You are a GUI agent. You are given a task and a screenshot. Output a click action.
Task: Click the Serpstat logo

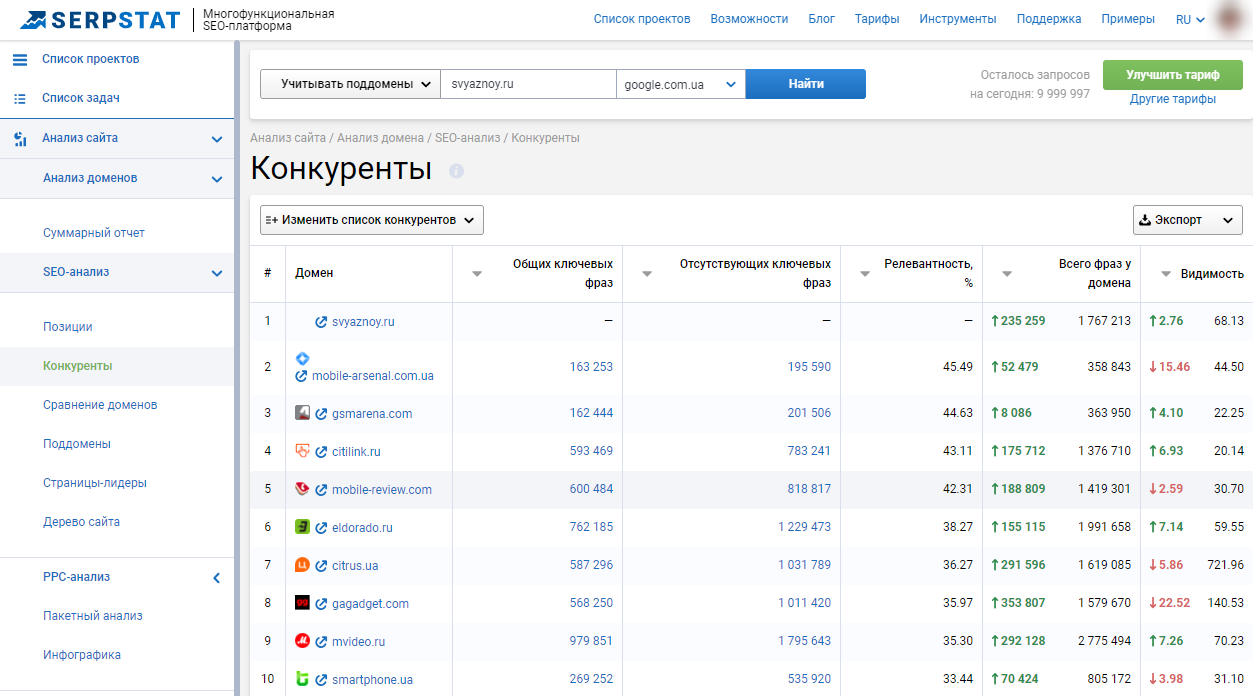100,19
